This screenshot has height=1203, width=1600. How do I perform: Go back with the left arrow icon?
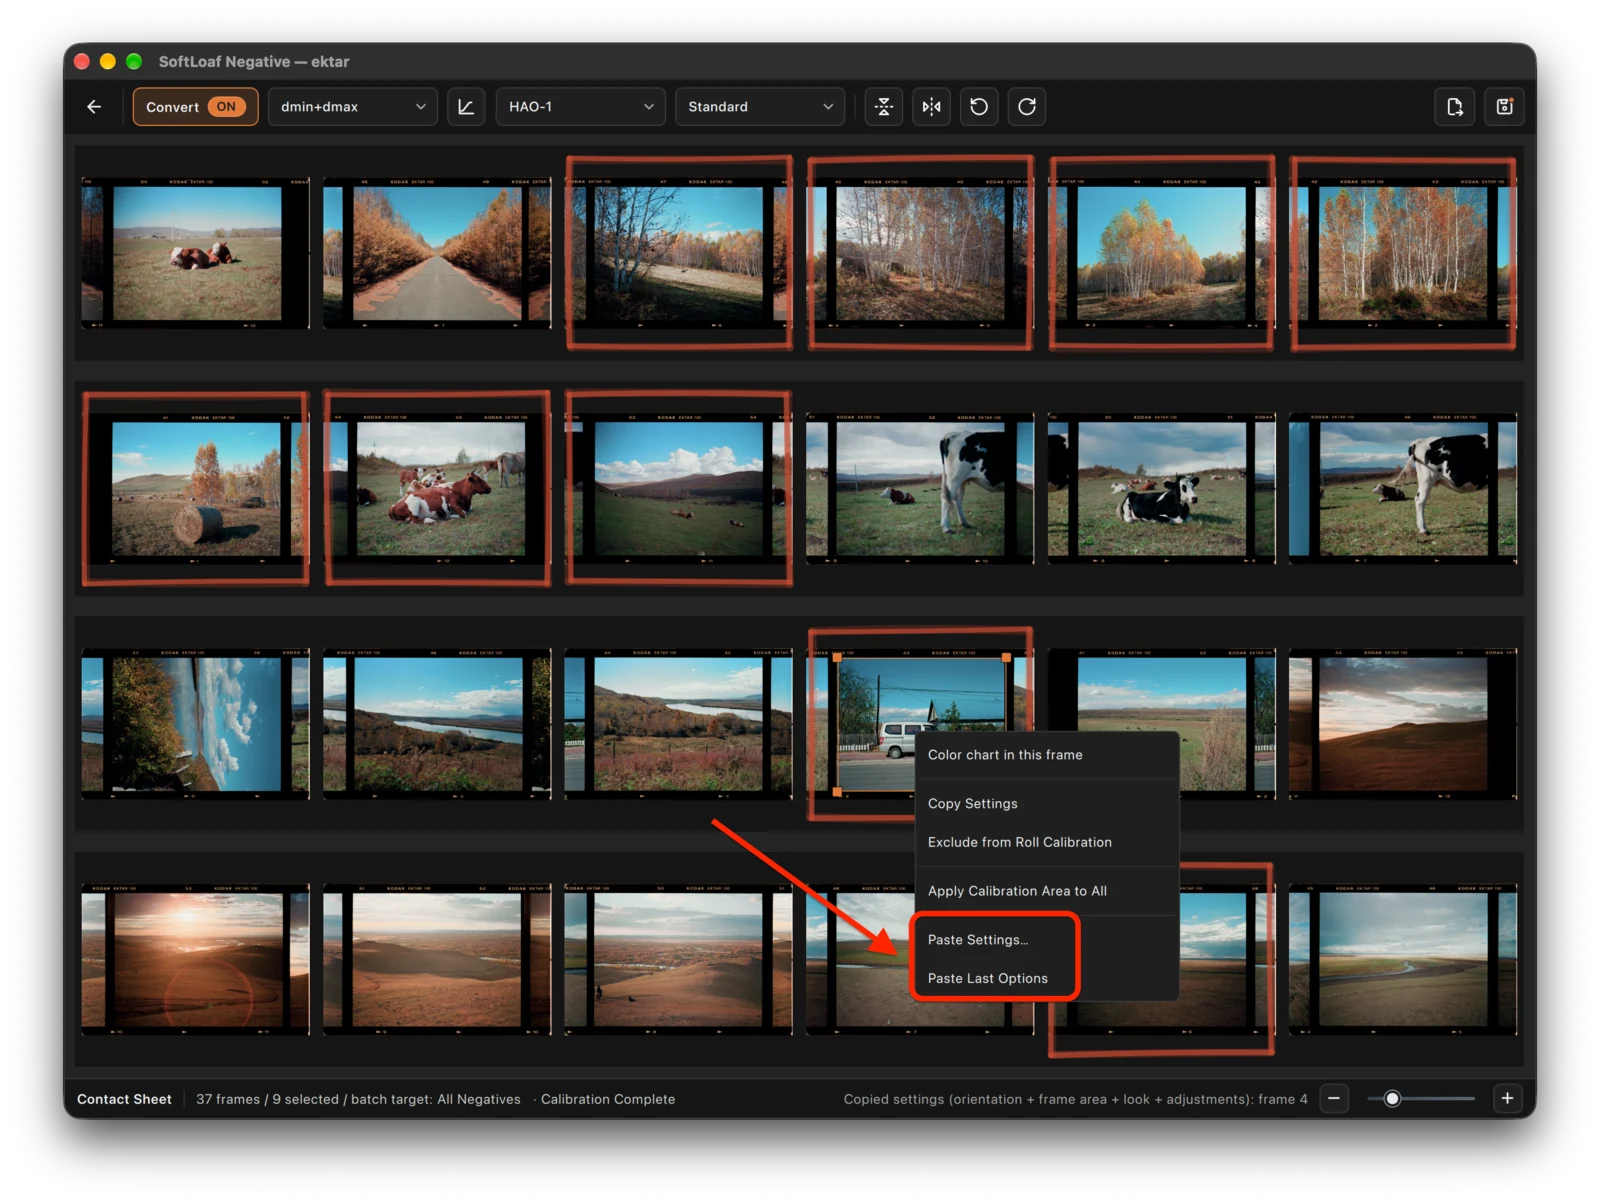(94, 107)
